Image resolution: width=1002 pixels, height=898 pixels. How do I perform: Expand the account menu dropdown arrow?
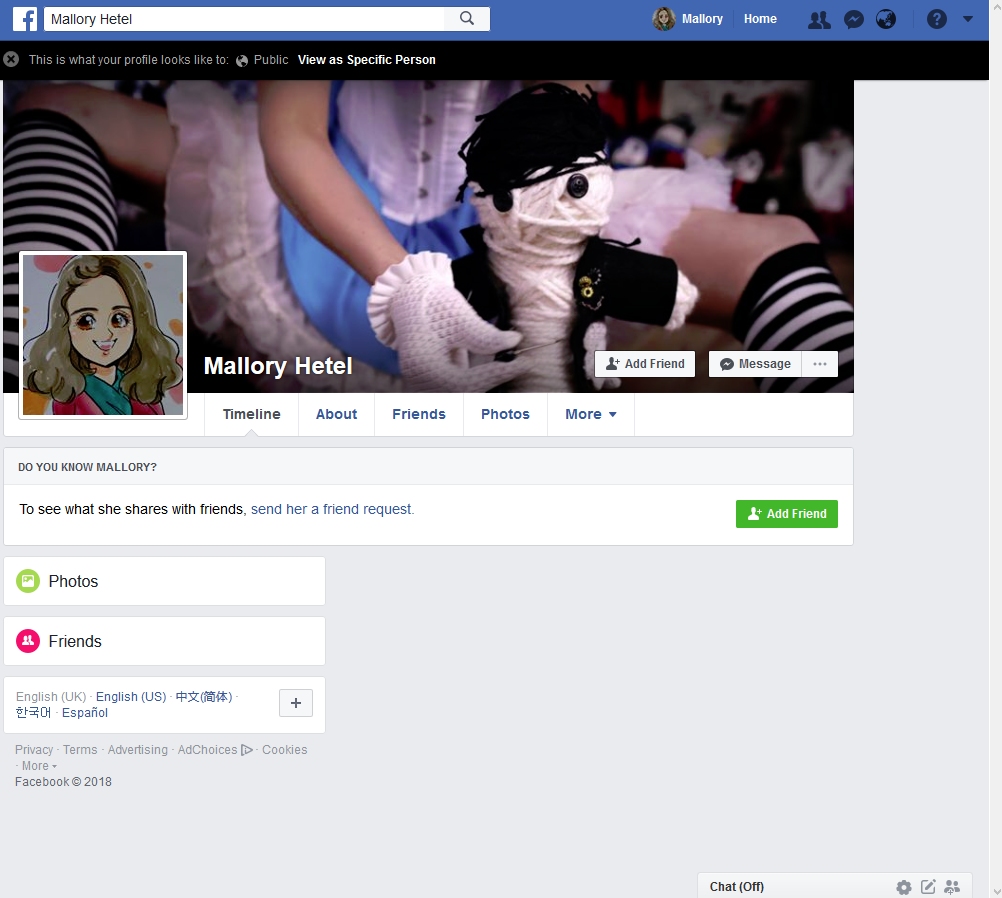click(967, 19)
